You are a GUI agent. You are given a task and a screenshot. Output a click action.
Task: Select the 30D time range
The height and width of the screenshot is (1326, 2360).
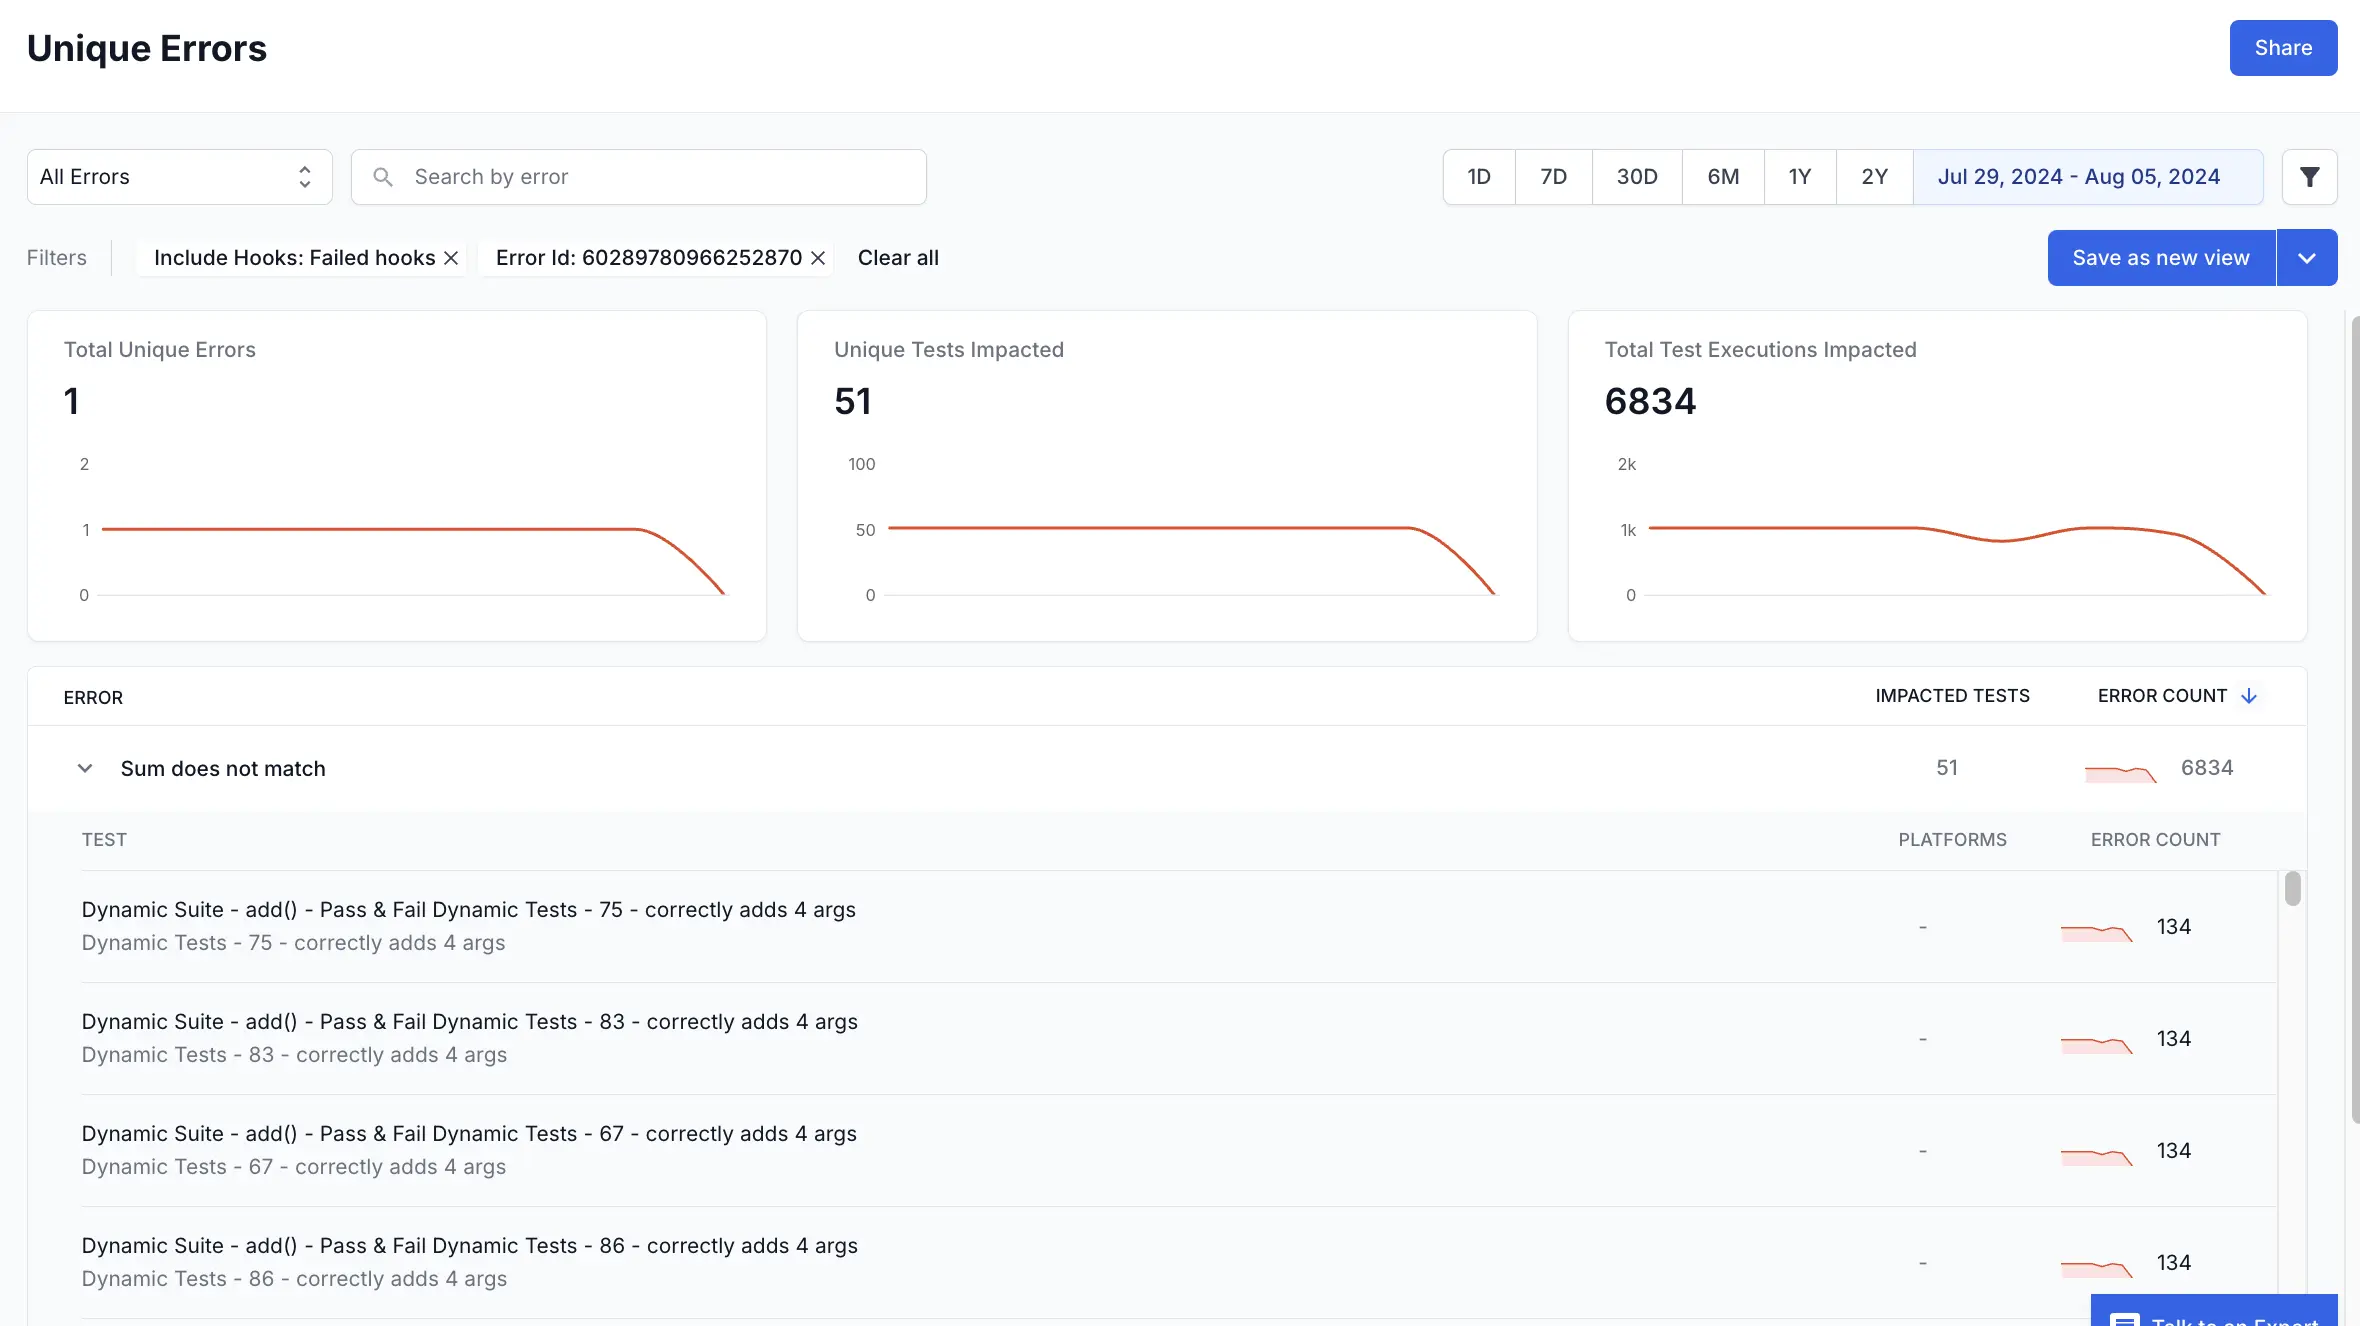coord(1637,177)
